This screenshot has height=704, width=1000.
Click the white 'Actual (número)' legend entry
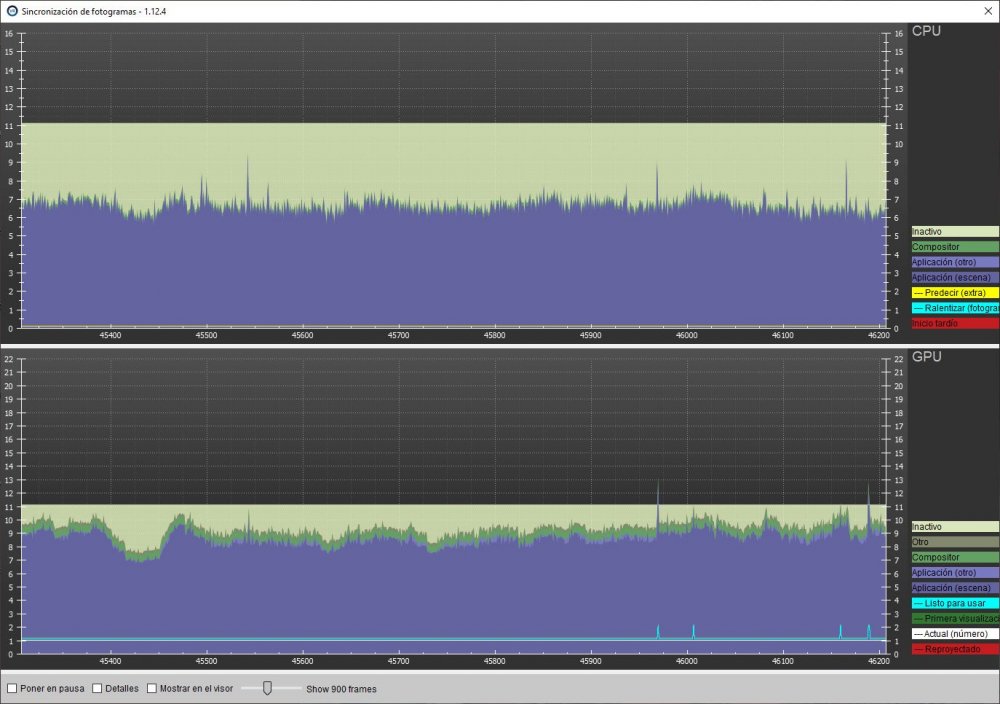954,633
